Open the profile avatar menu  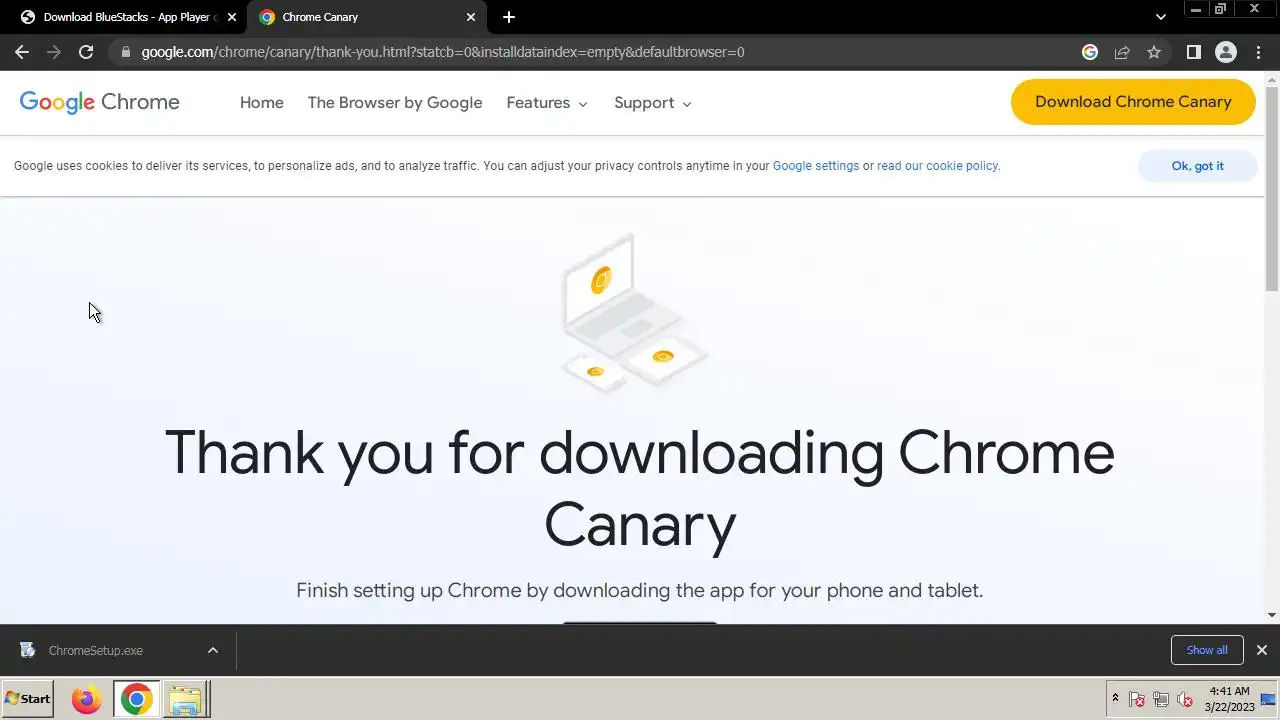[x=1226, y=52]
